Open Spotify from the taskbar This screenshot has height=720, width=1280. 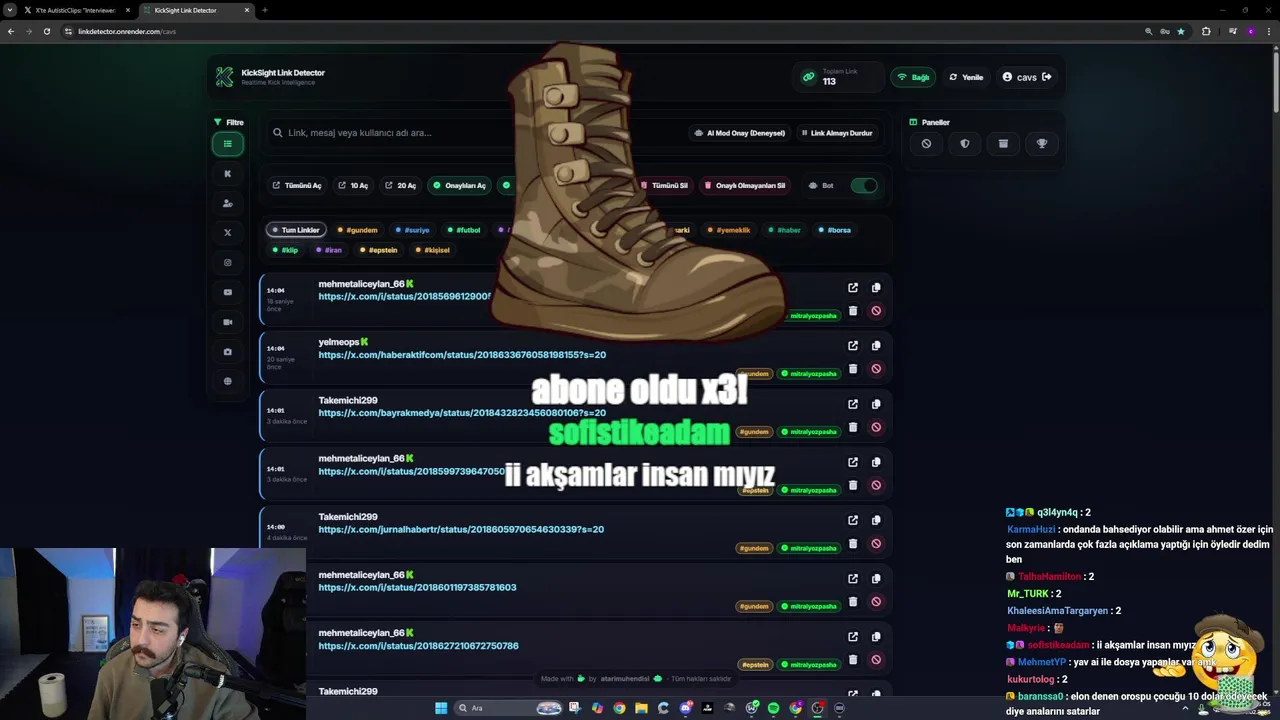pyautogui.click(x=773, y=708)
